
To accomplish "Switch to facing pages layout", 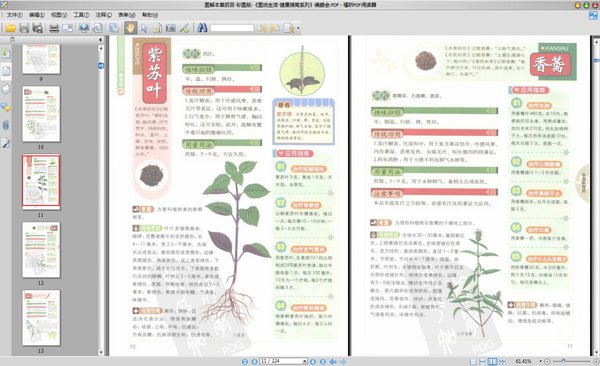I will [x=493, y=361].
